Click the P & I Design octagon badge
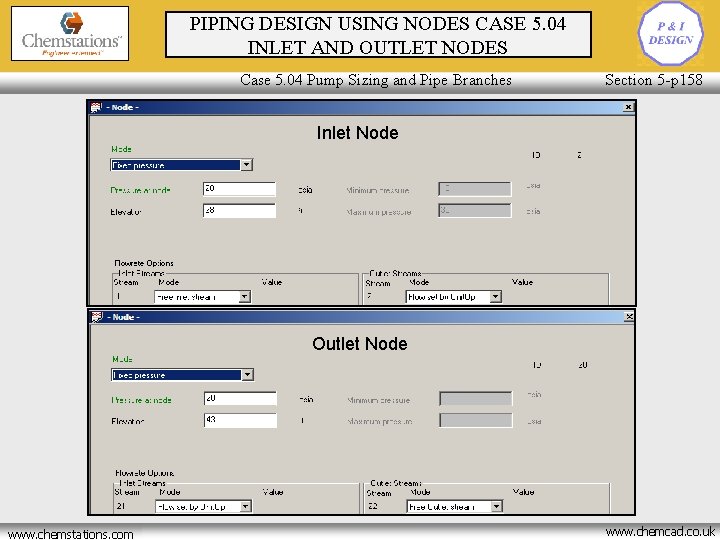720x540 pixels. point(670,33)
